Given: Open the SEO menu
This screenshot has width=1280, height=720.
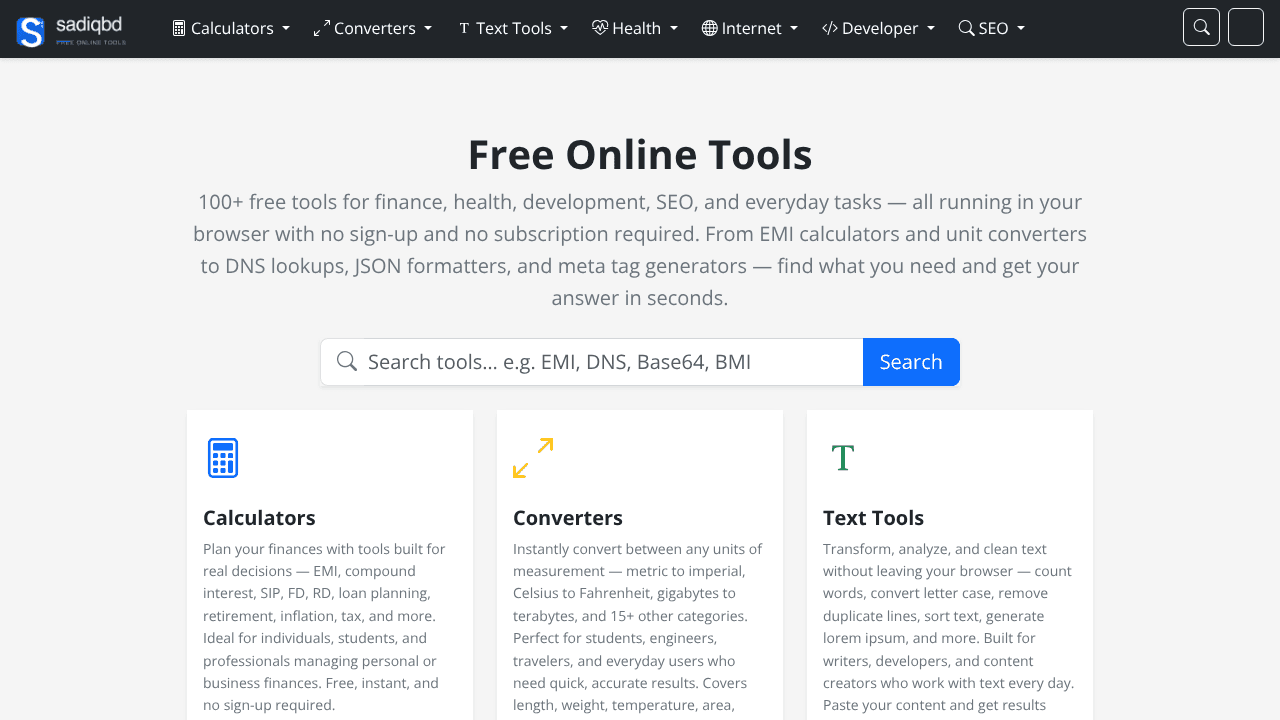Looking at the screenshot, I should point(992,28).
